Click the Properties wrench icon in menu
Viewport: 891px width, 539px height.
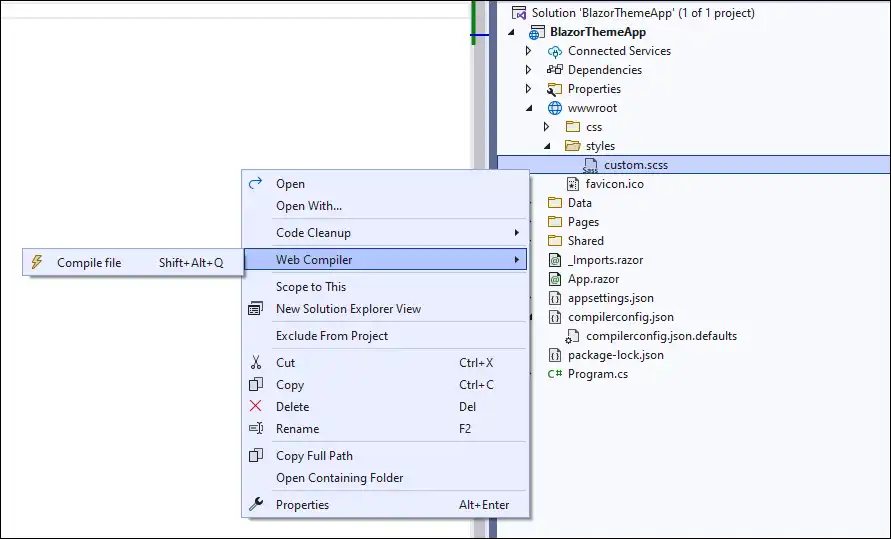click(256, 504)
